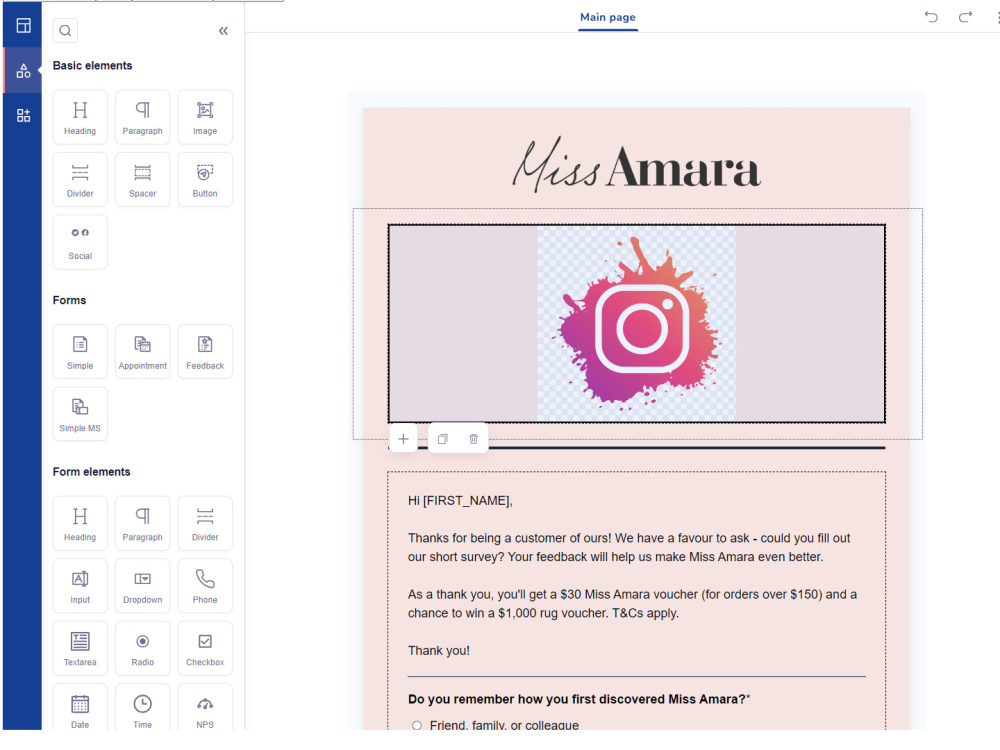
Task: Add a basic Paragraph element
Action: [x=142, y=117]
